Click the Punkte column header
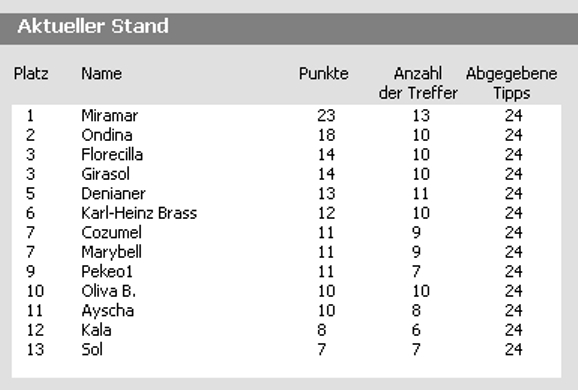 pyautogui.click(x=324, y=74)
